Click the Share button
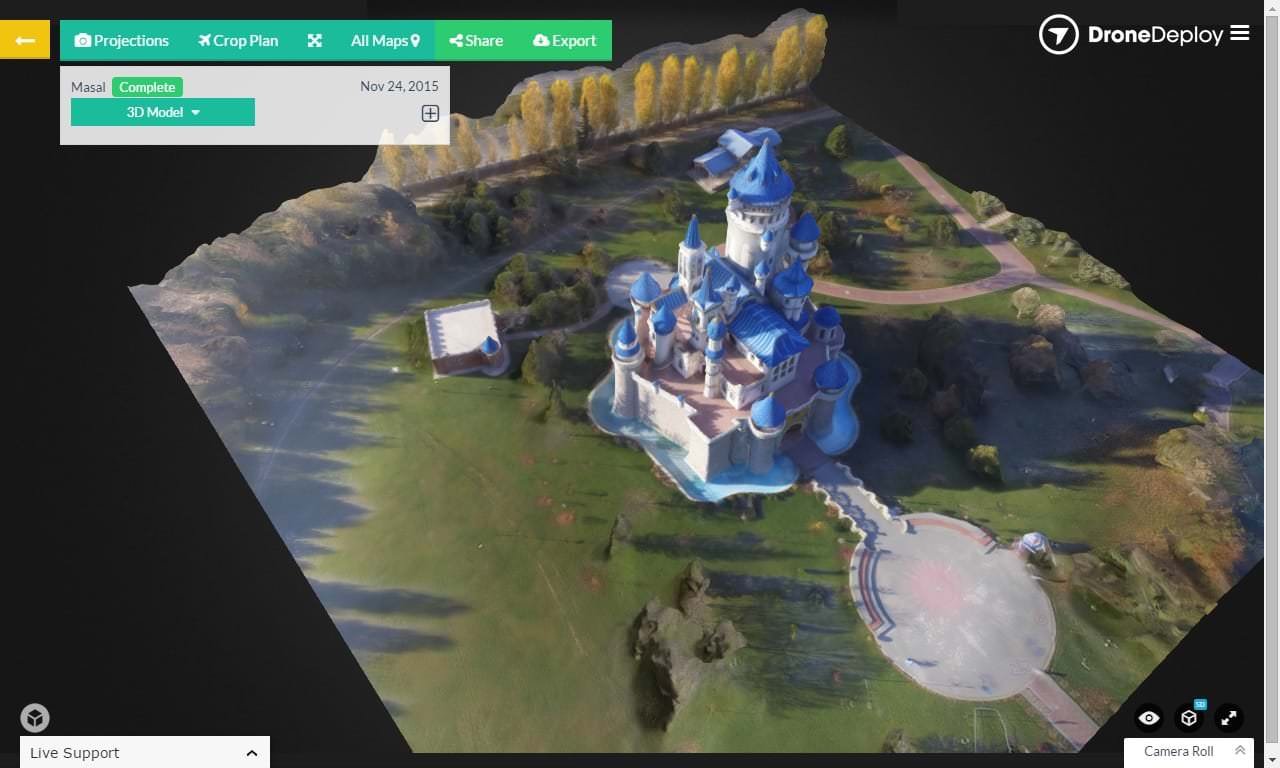Viewport: 1280px width, 768px height. [x=476, y=41]
